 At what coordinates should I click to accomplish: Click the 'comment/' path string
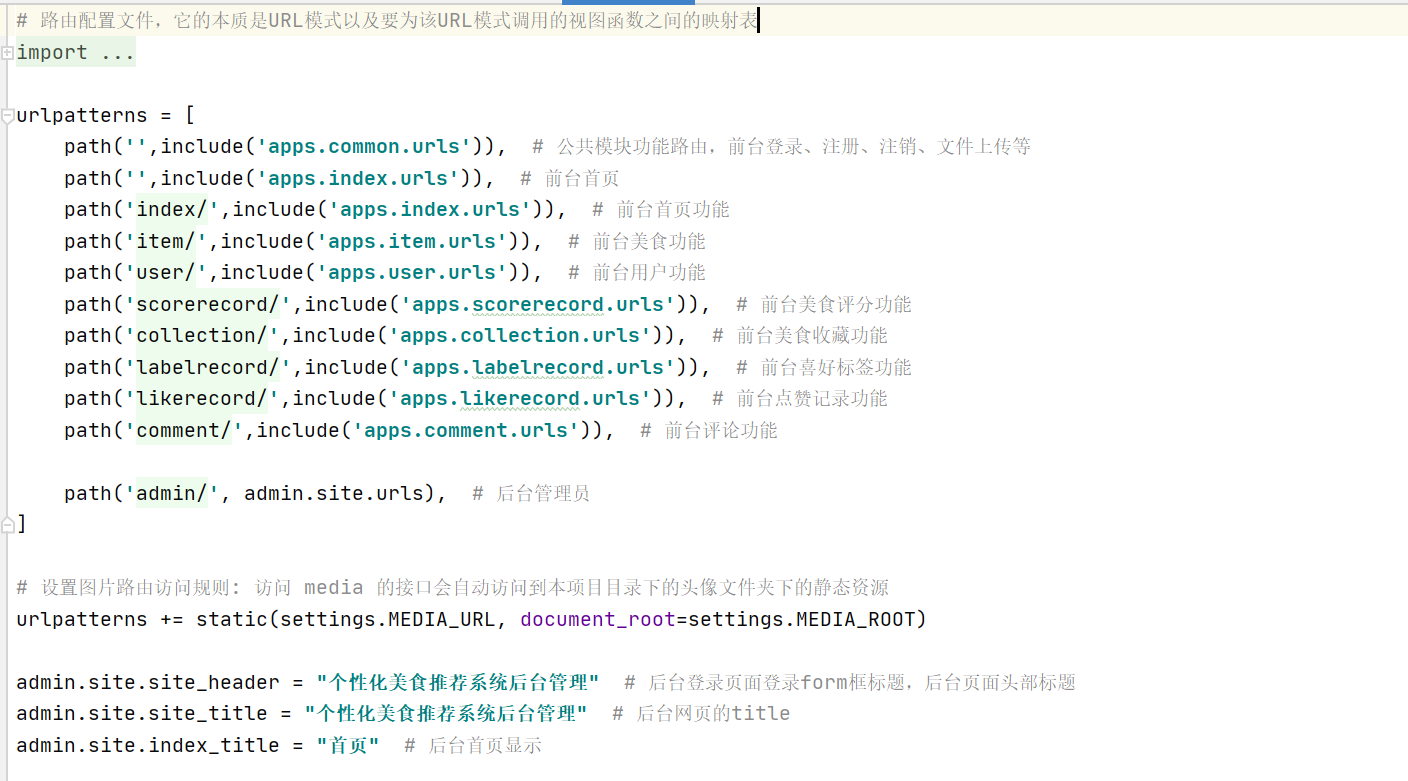coord(184,430)
